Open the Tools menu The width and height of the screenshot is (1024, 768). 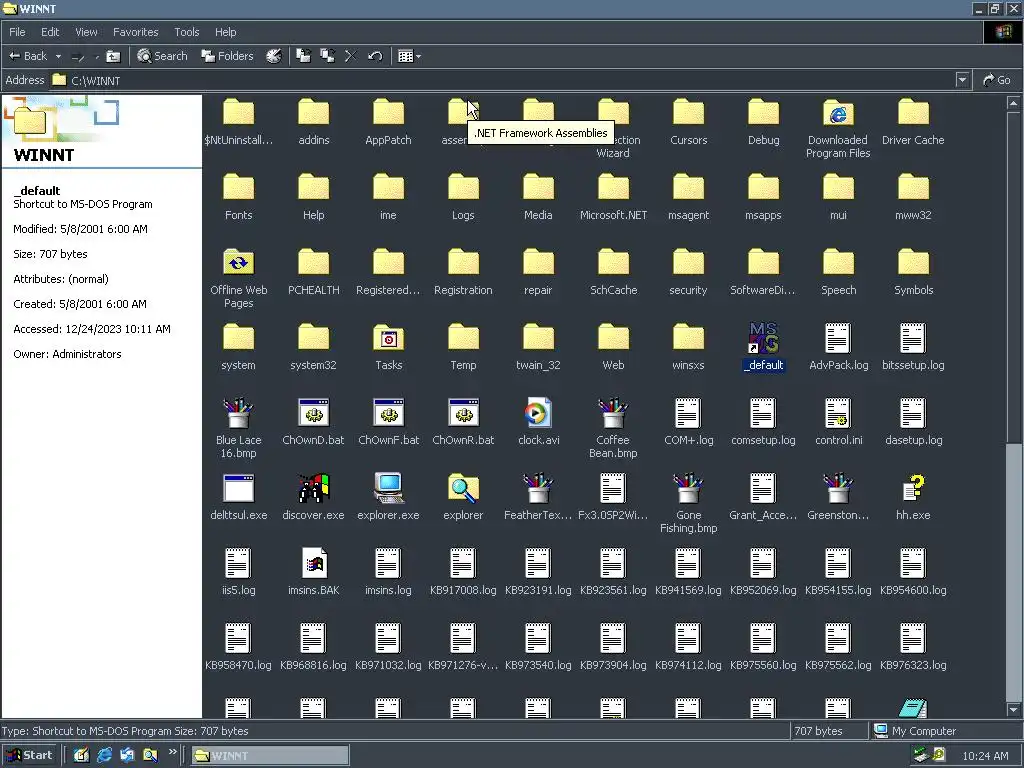coord(187,32)
